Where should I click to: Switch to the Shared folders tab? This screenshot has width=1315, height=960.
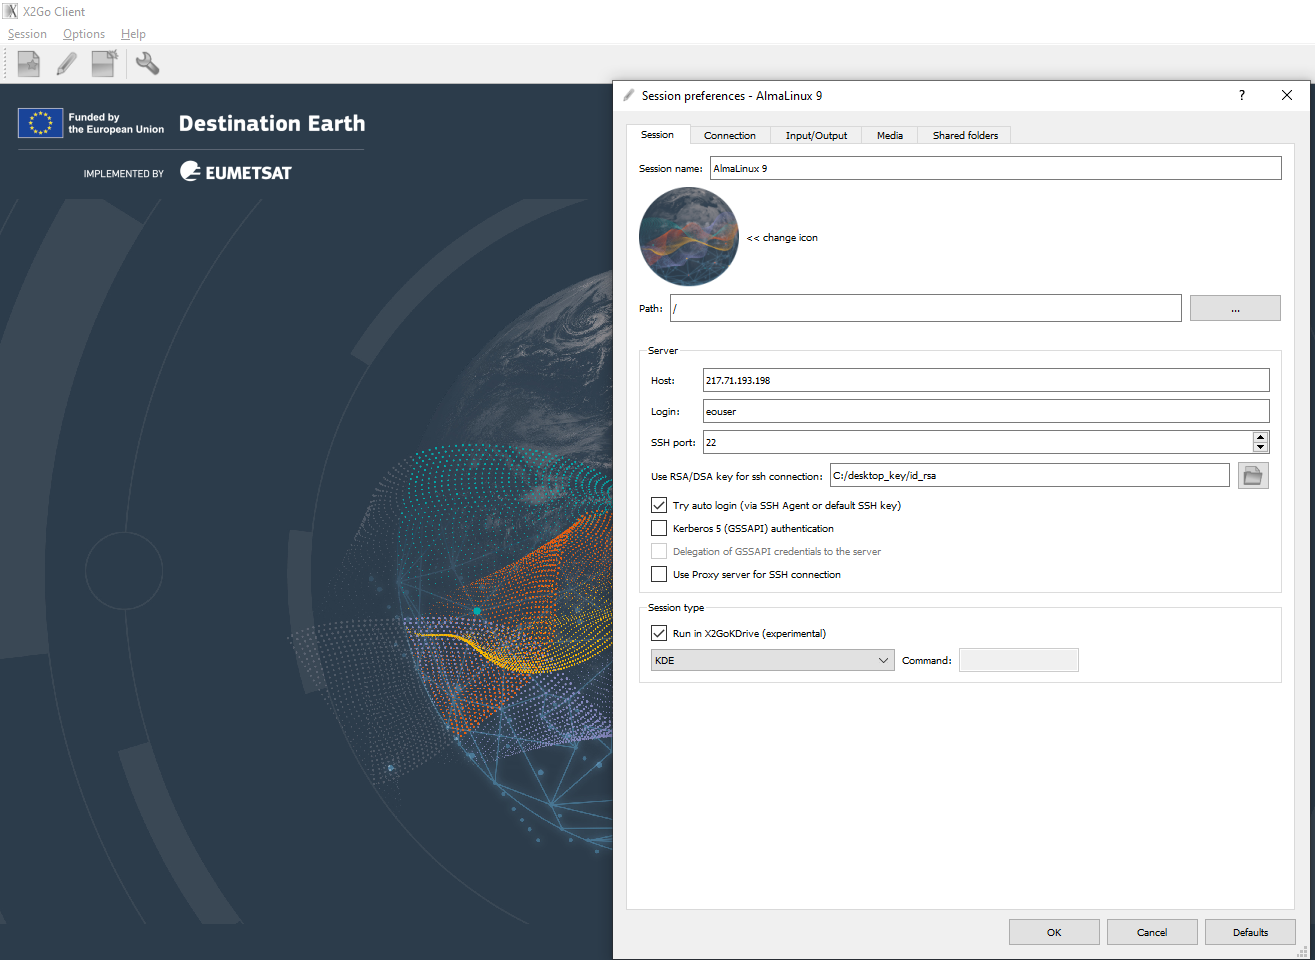[x=965, y=135]
